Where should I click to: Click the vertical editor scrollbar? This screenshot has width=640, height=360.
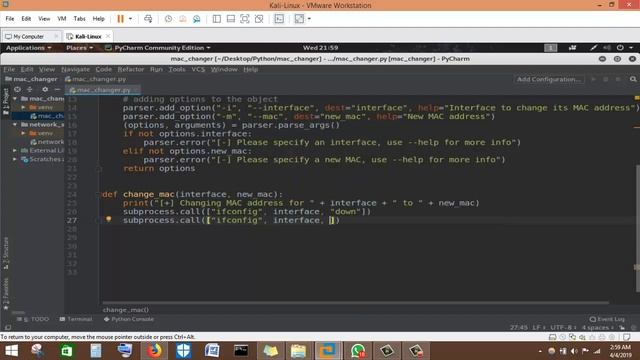(637, 229)
